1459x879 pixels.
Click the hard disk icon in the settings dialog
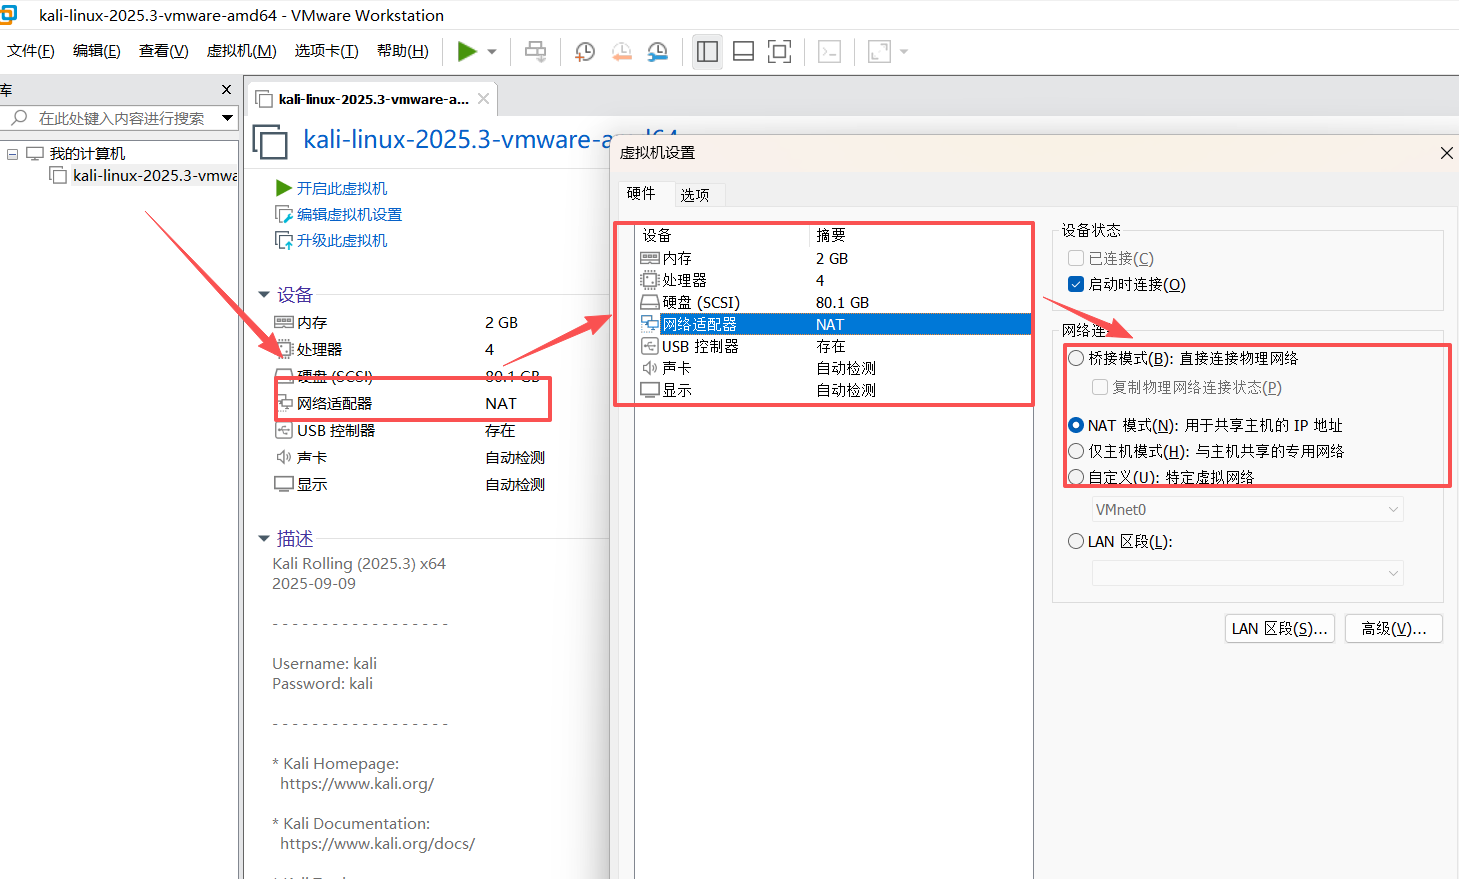650,302
